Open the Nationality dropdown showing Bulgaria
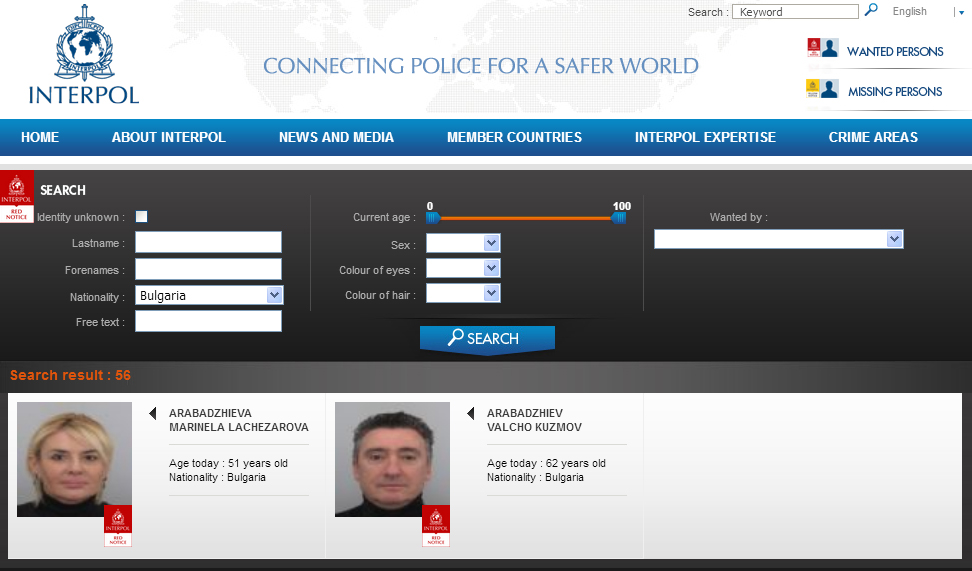Viewport: 972px width, 571px height. (209, 295)
